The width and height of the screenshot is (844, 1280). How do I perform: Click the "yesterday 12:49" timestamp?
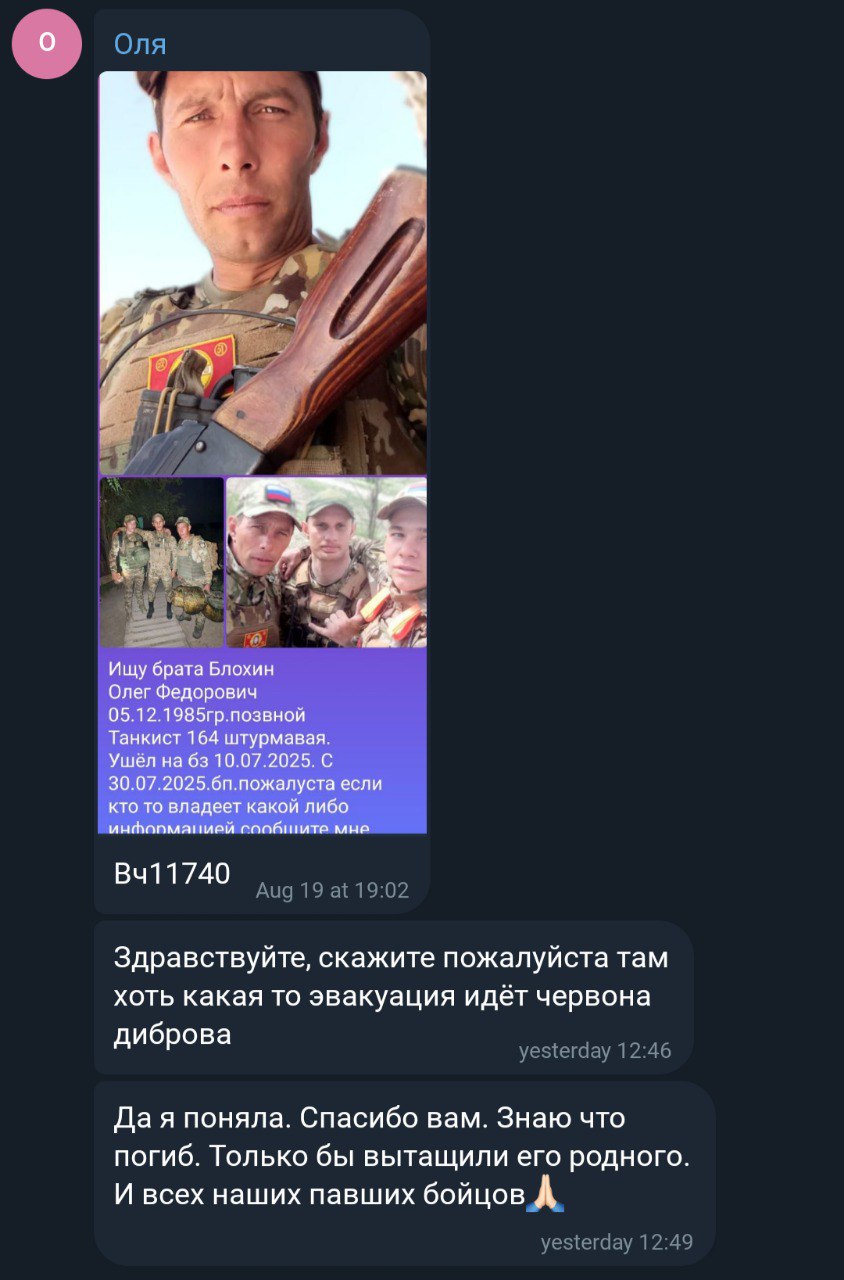tap(617, 1242)
